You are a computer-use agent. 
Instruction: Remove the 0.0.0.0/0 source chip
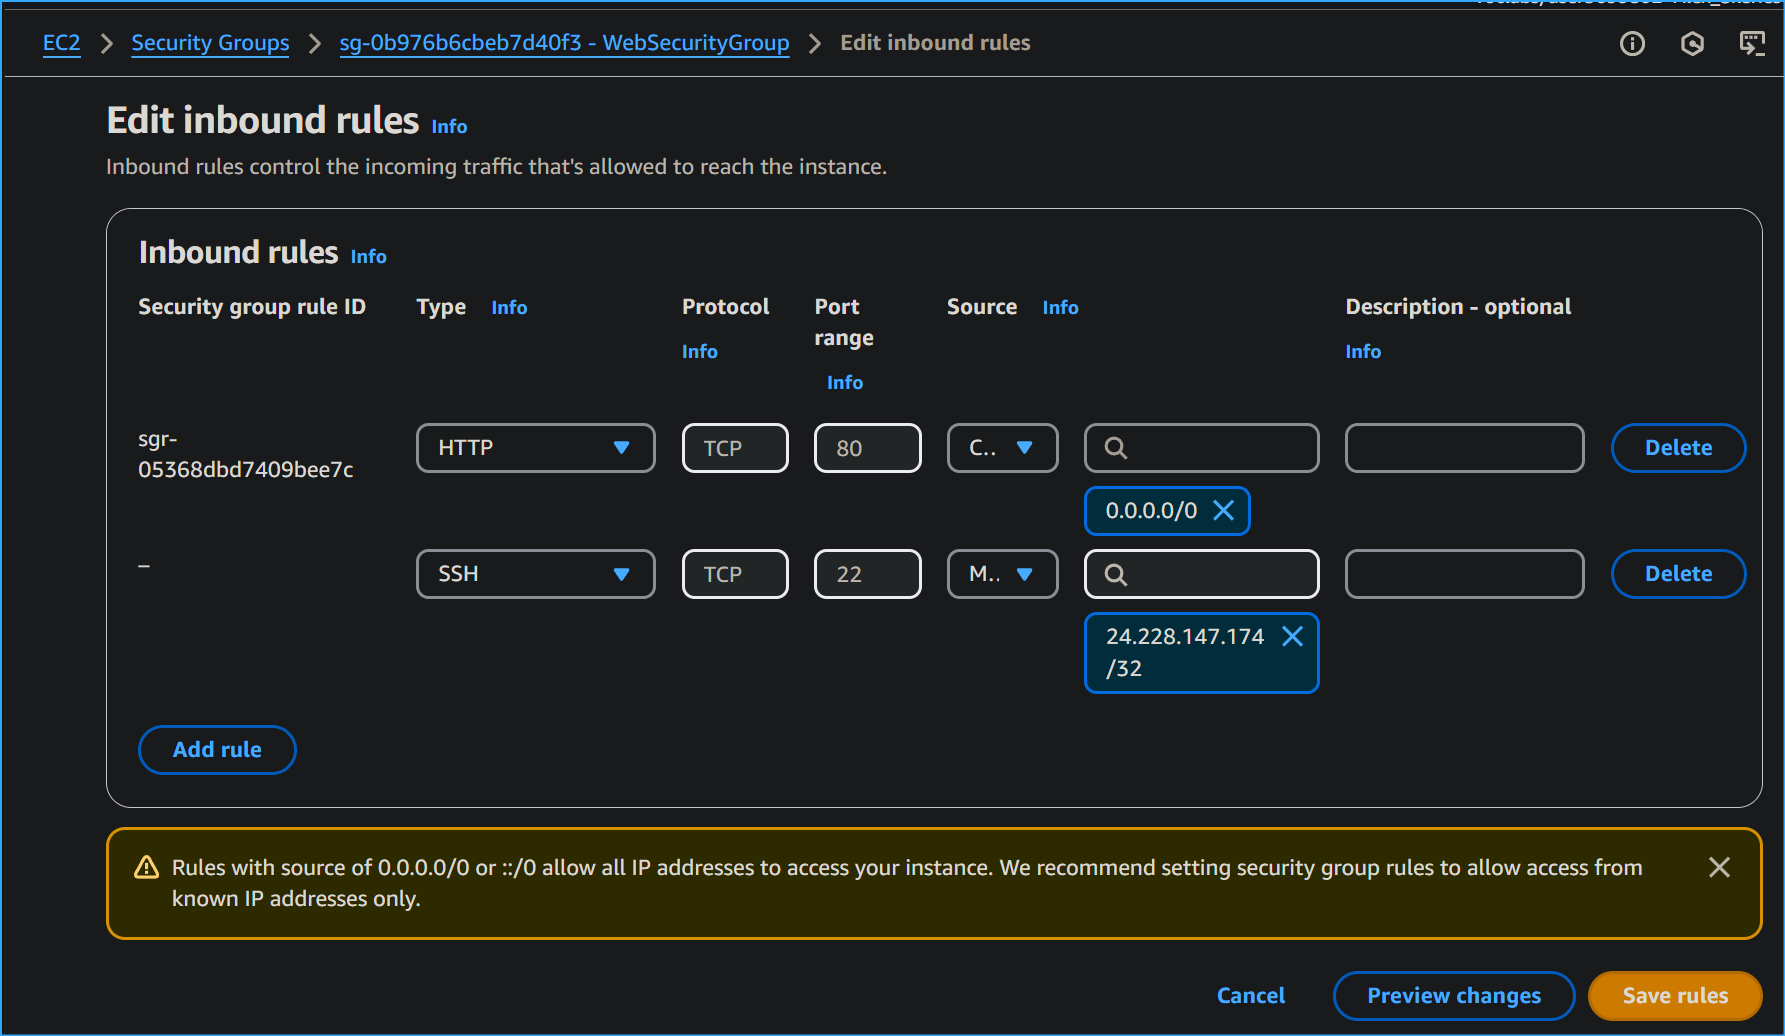pos(1223,510)
